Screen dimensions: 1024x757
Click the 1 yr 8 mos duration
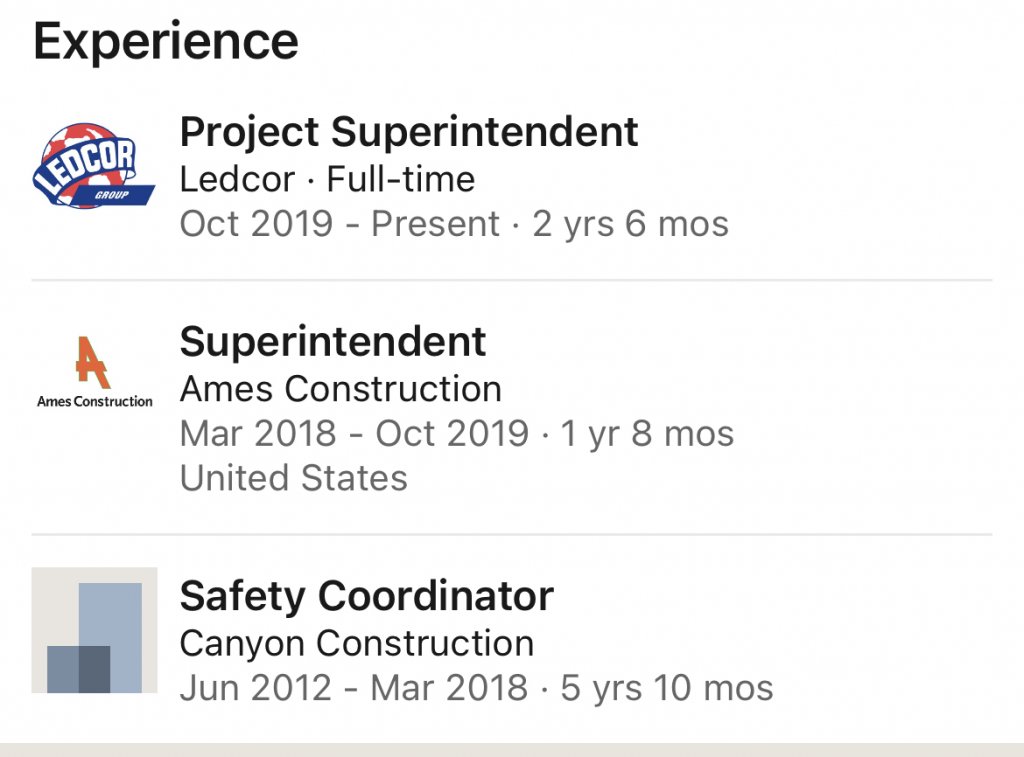(647, 434)
